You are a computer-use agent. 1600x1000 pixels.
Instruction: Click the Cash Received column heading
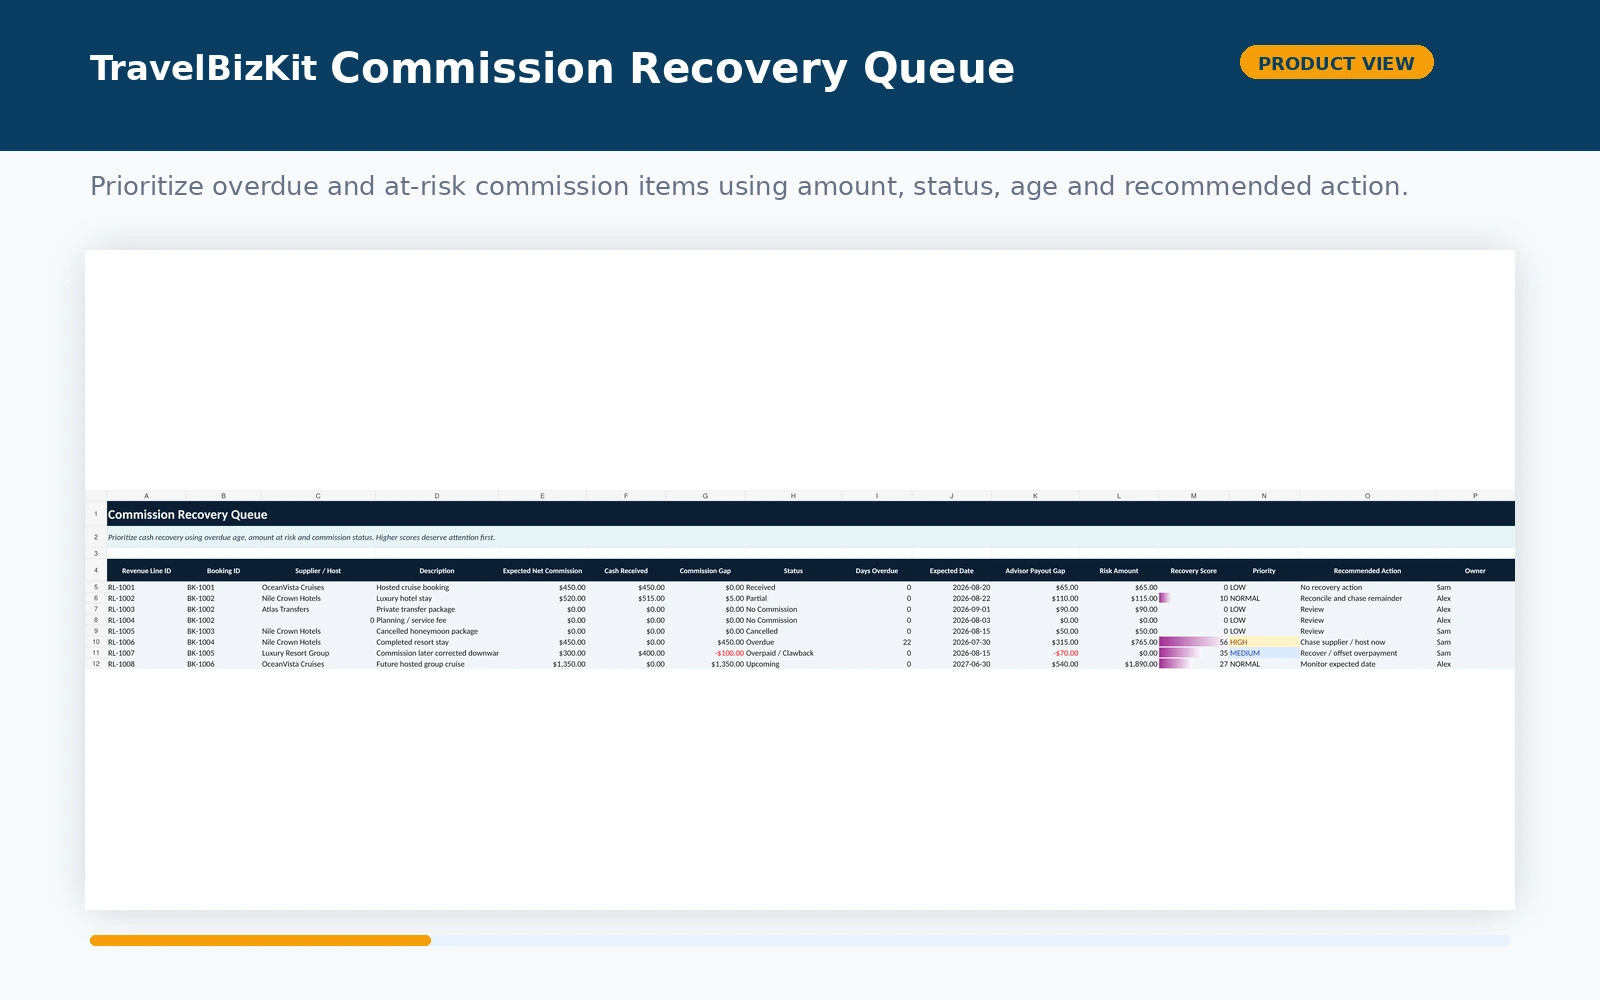626,571
